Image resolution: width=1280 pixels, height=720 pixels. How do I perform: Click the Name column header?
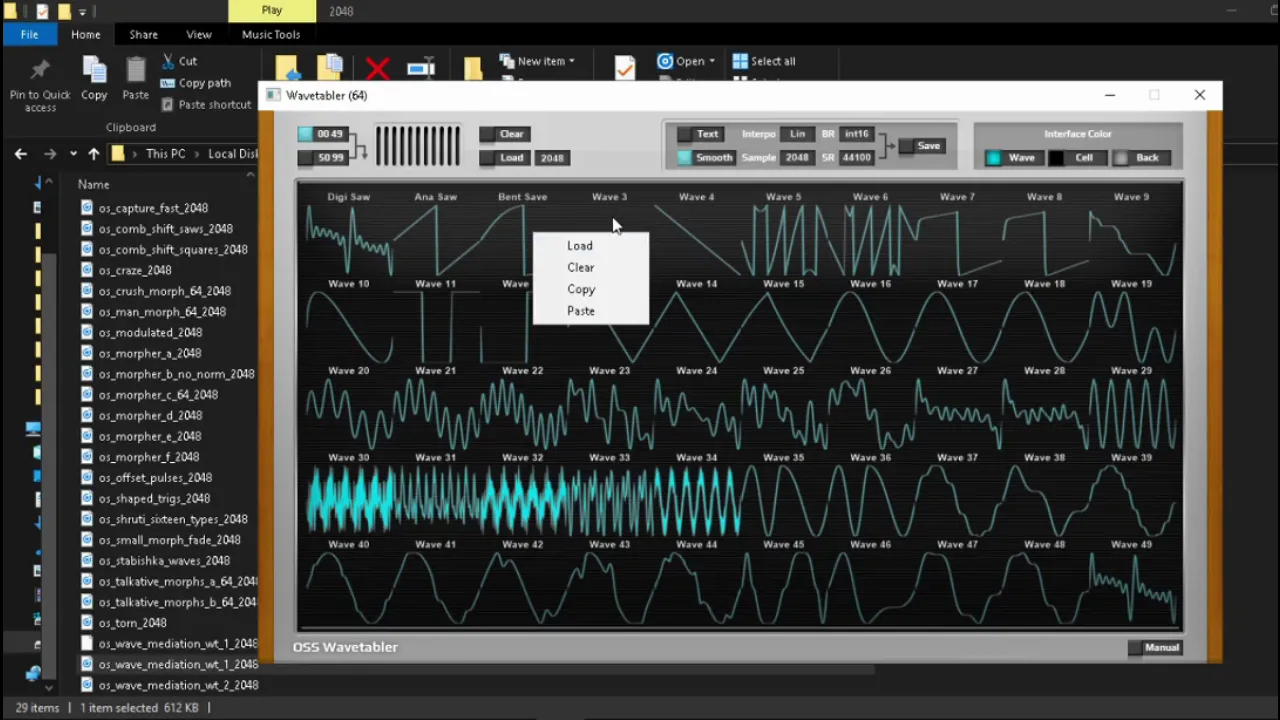click(94, 185)
